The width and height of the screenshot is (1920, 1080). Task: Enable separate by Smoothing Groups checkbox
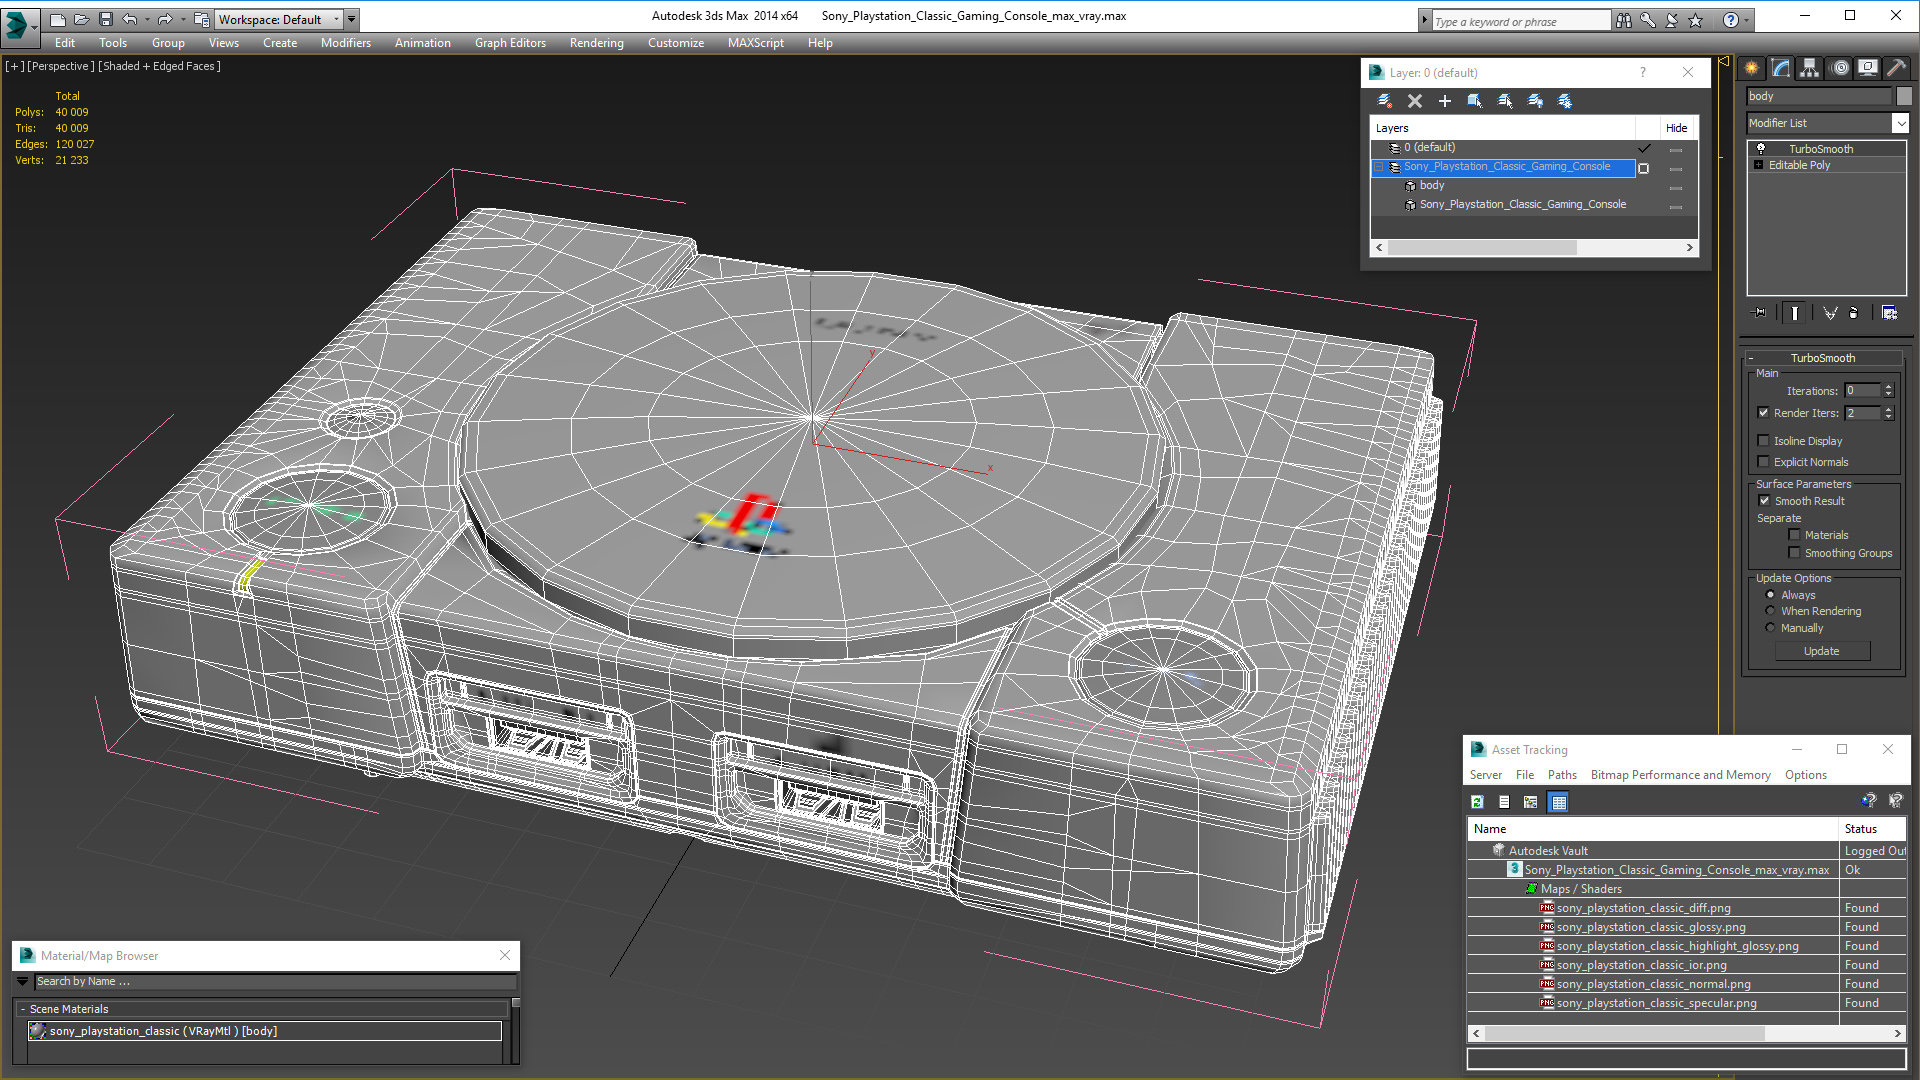[x=1795, y=553]
